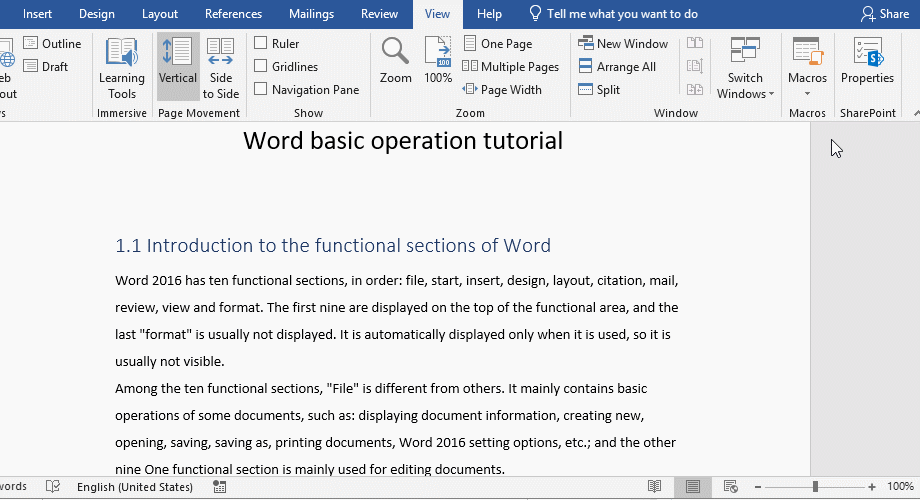Click the lightbulb Tell me icon

535,13
